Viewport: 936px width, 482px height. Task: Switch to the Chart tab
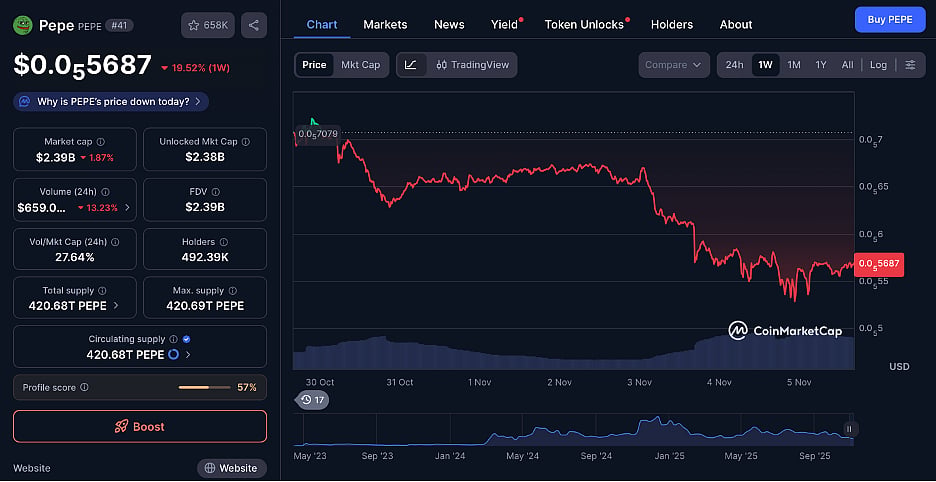[322, 24]
